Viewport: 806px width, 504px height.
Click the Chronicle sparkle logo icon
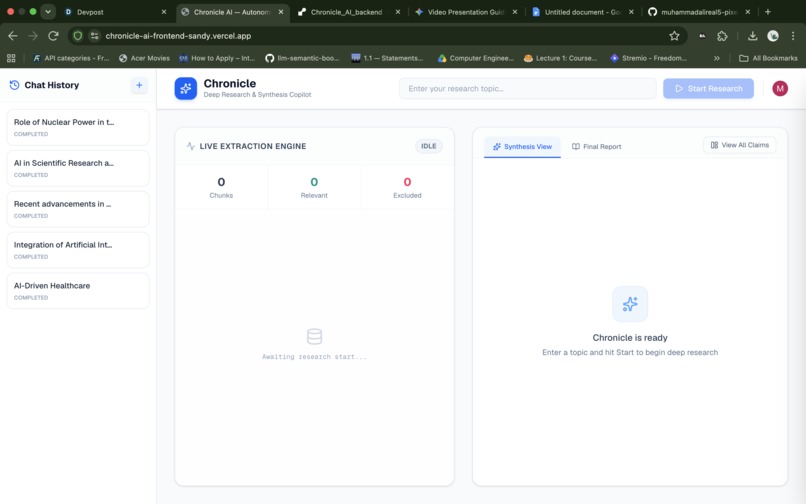click(186, 88)
